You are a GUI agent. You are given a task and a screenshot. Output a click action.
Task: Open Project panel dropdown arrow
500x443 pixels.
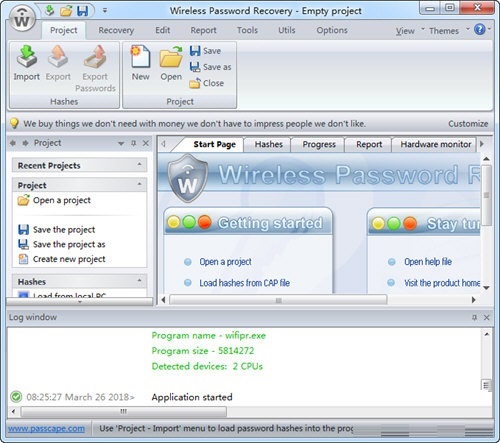(121, 144)
